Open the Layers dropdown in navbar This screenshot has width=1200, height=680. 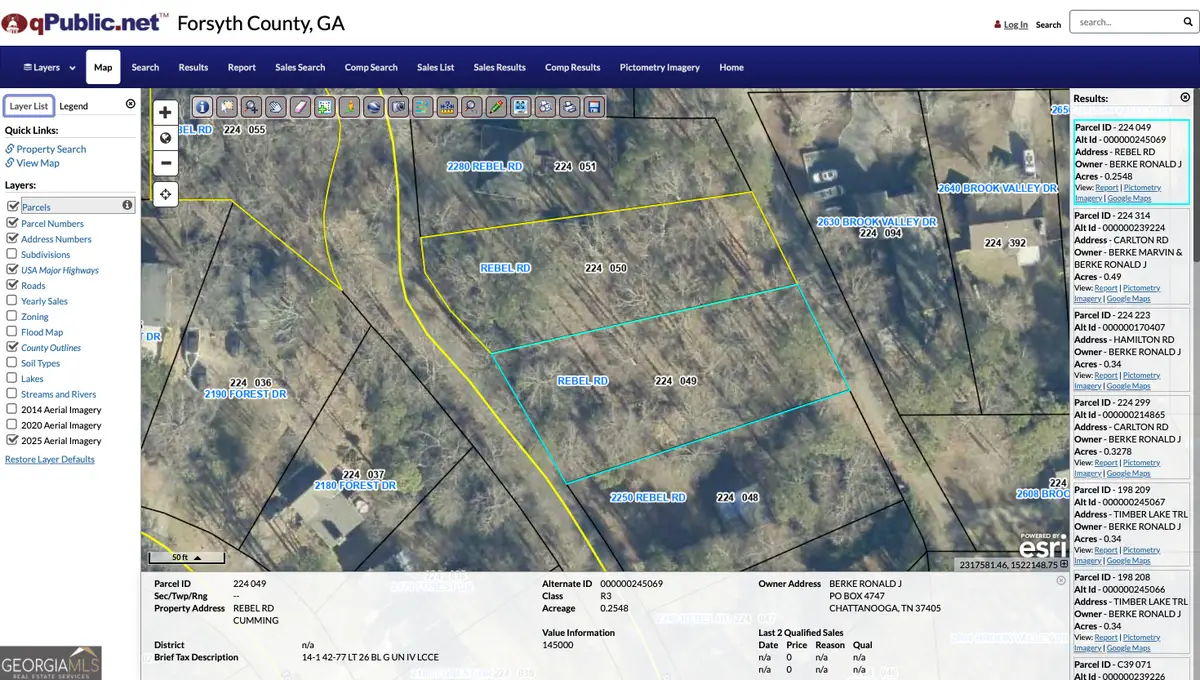[x=49, y=68]
